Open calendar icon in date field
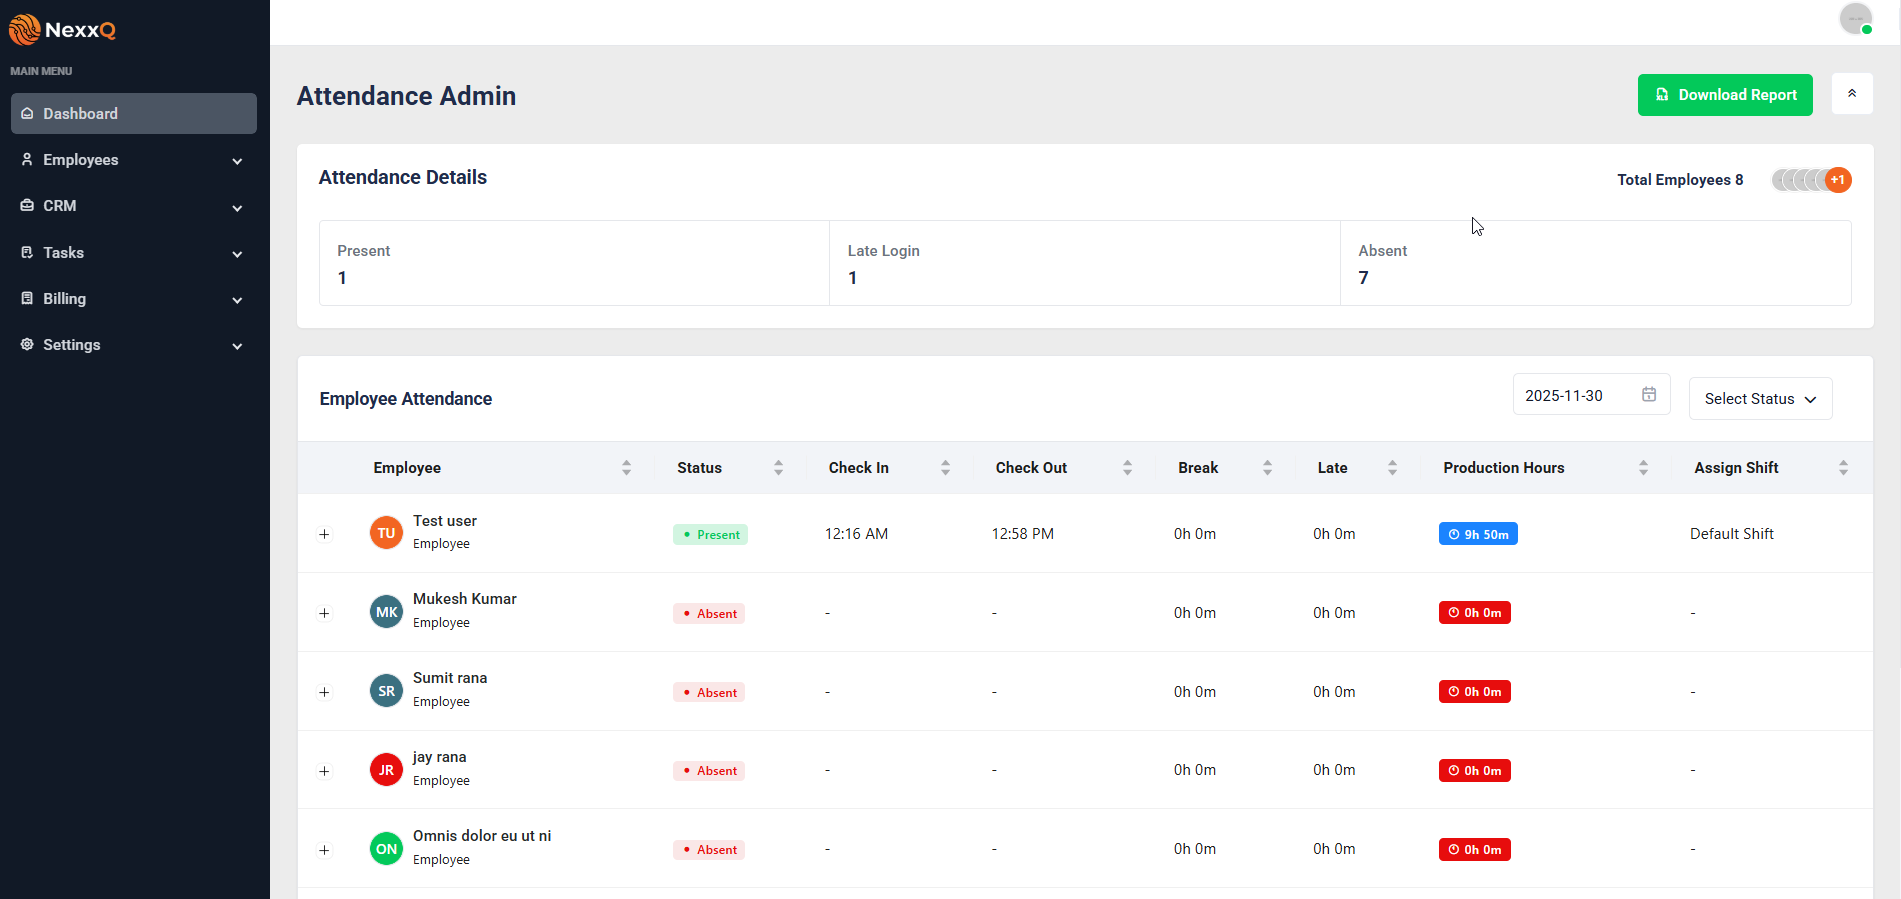The image size is (1901, 899). click(1648, 395)
